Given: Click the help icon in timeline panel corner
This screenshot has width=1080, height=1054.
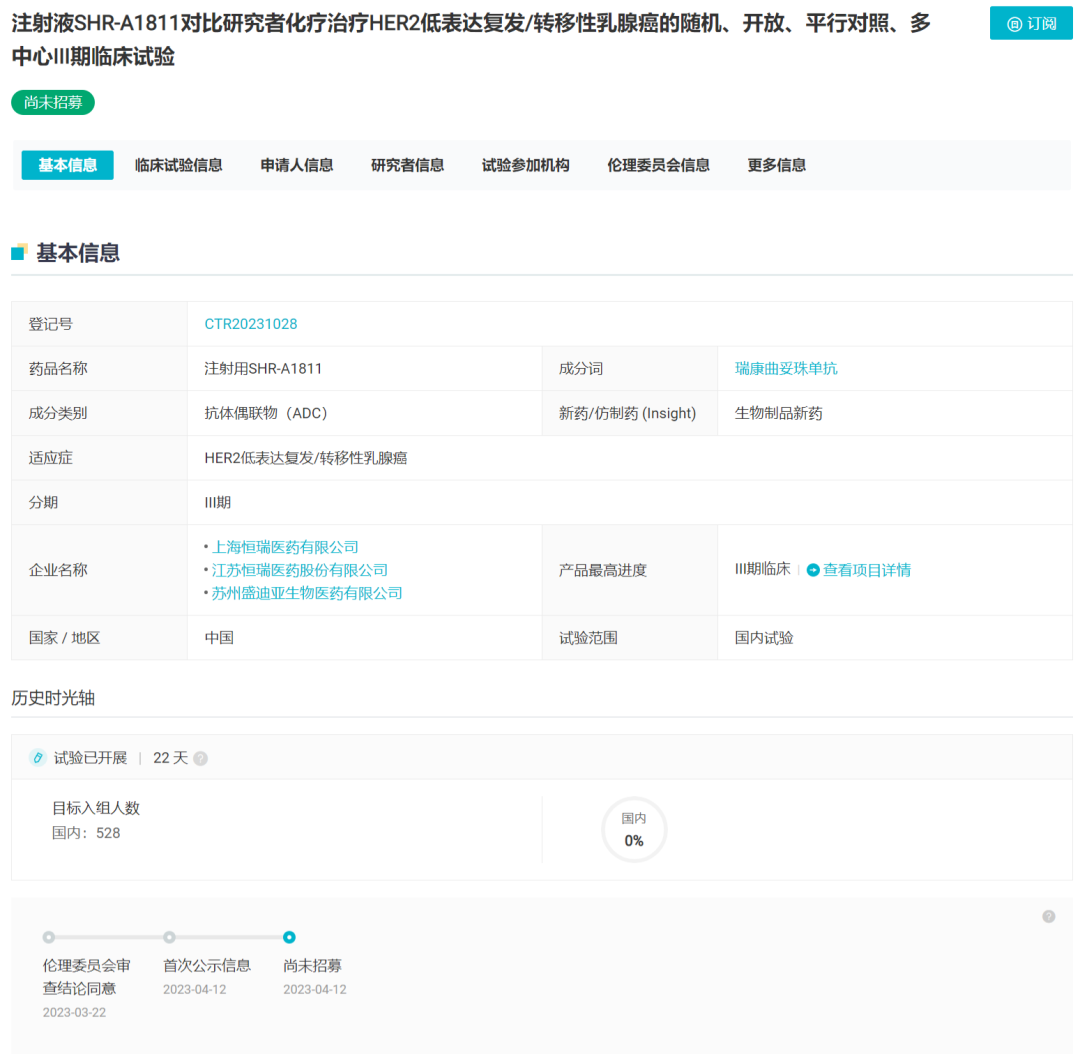Looking at the screenshot, I should tap(1048, 916).
